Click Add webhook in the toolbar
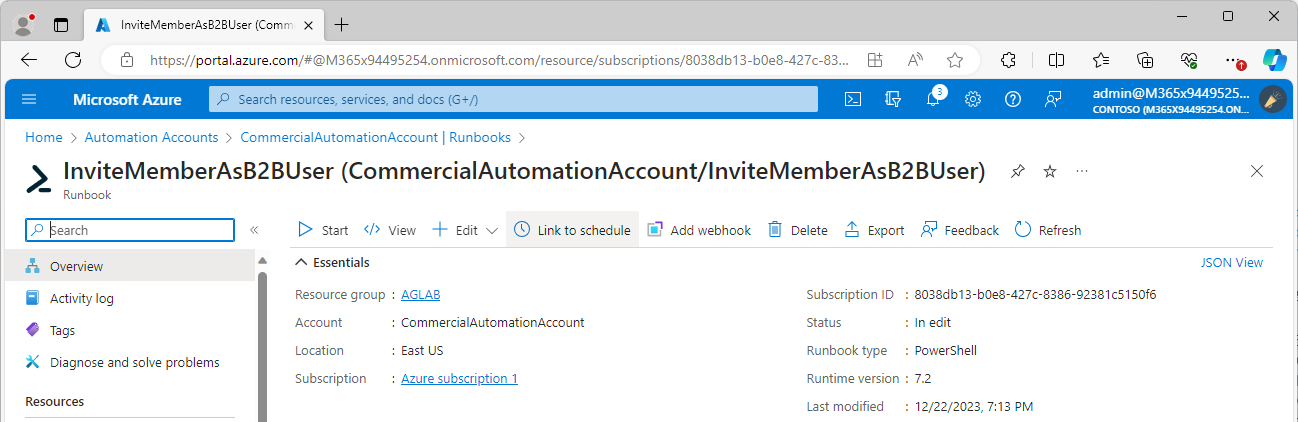Screen dimensions: 1298x422 tap(699, 230)
